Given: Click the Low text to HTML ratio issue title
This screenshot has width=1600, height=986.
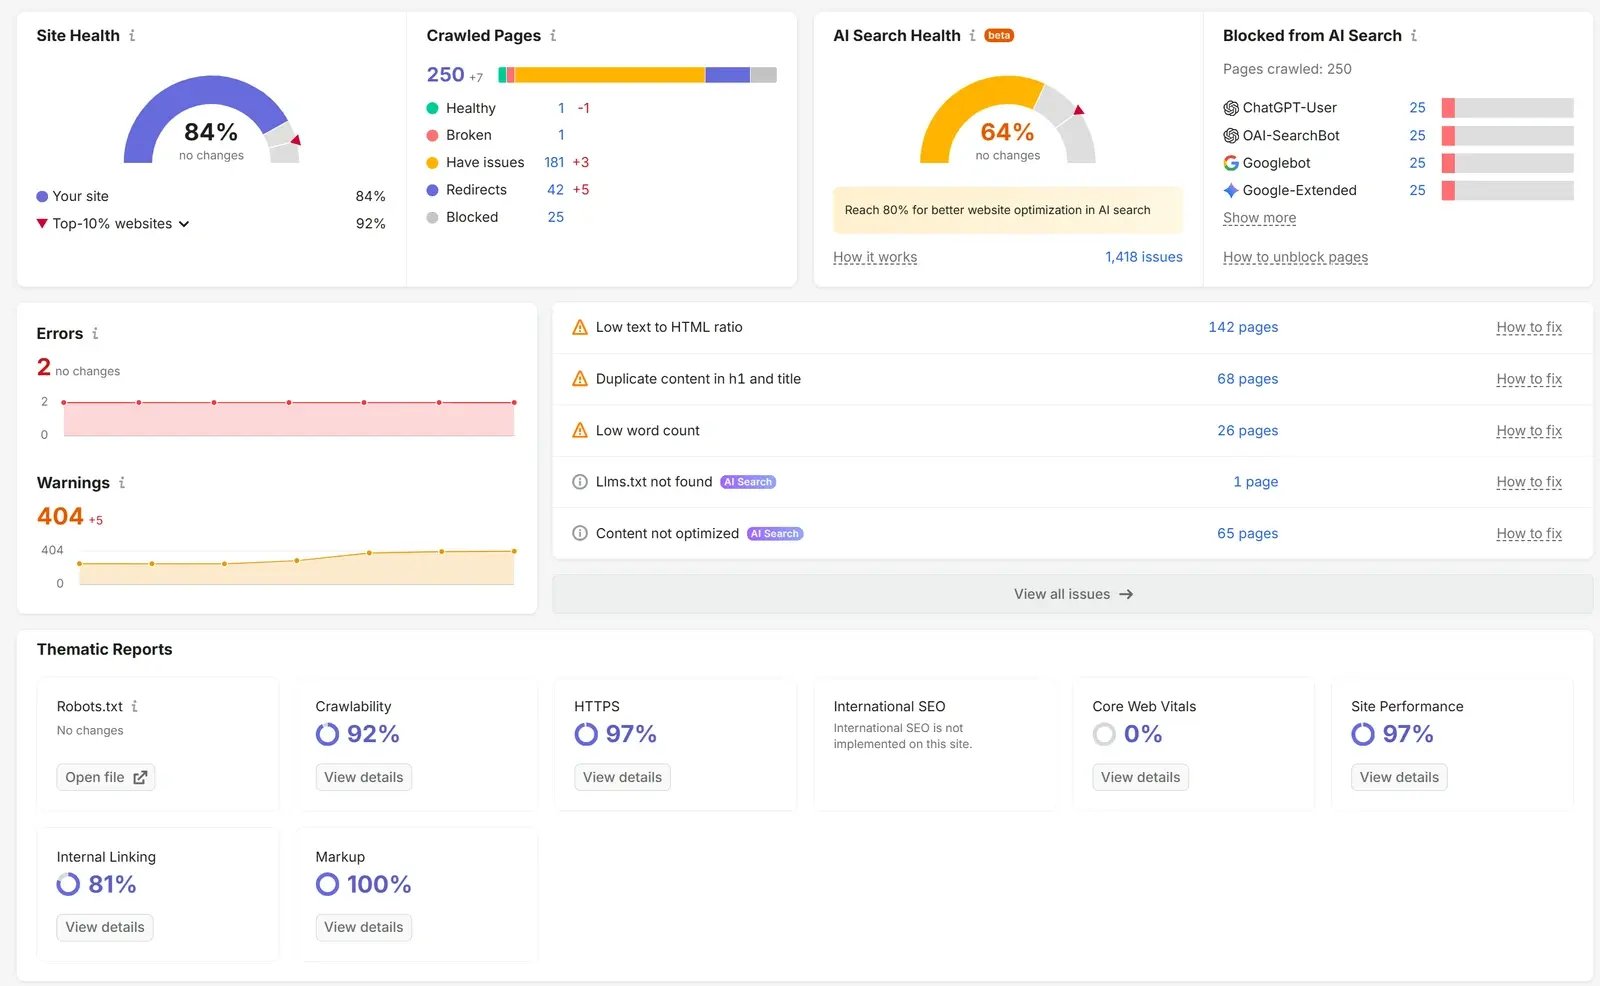Looking at the screenshot, I should (x=669, y=327).
